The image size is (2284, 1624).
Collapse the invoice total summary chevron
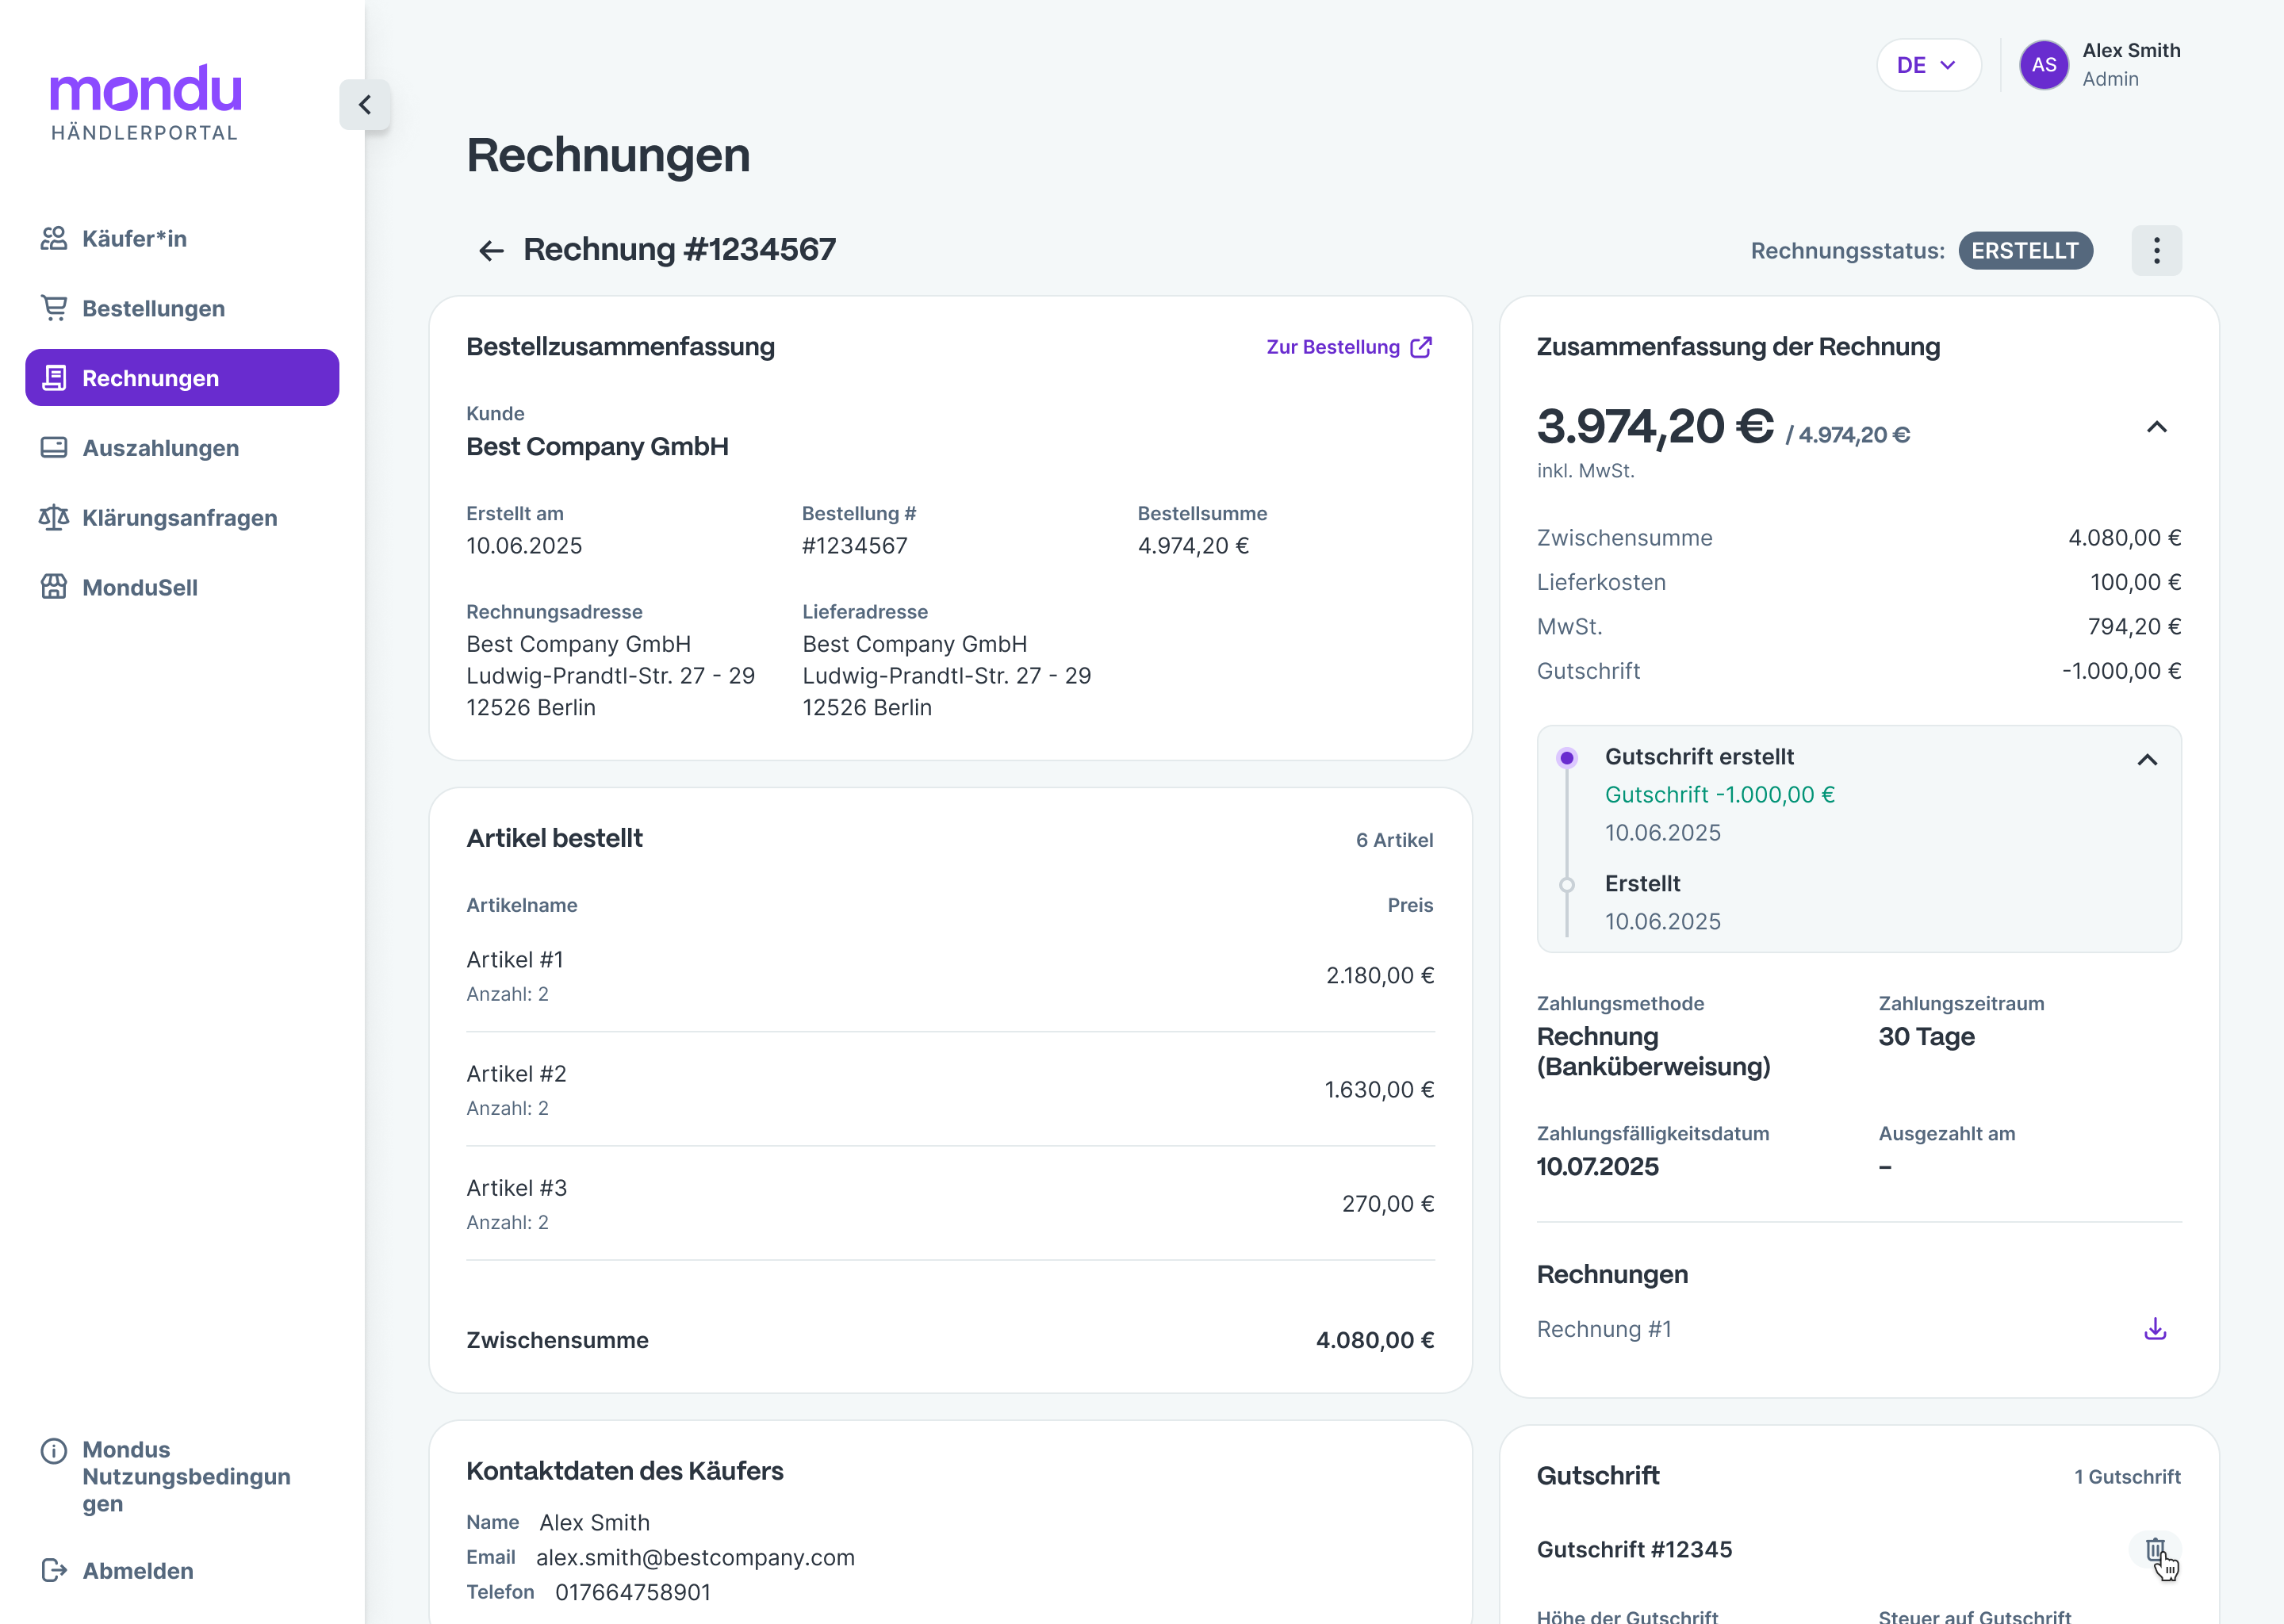(2156, 428)
